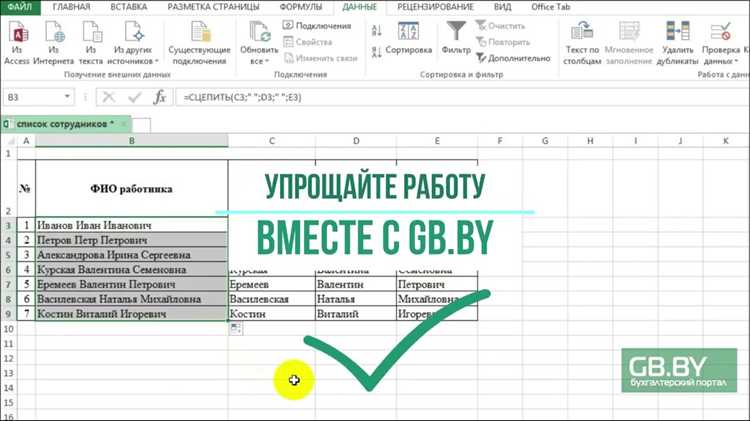Select column E header
The height and width of the screenshot is (421, 750).
point(437,141)
